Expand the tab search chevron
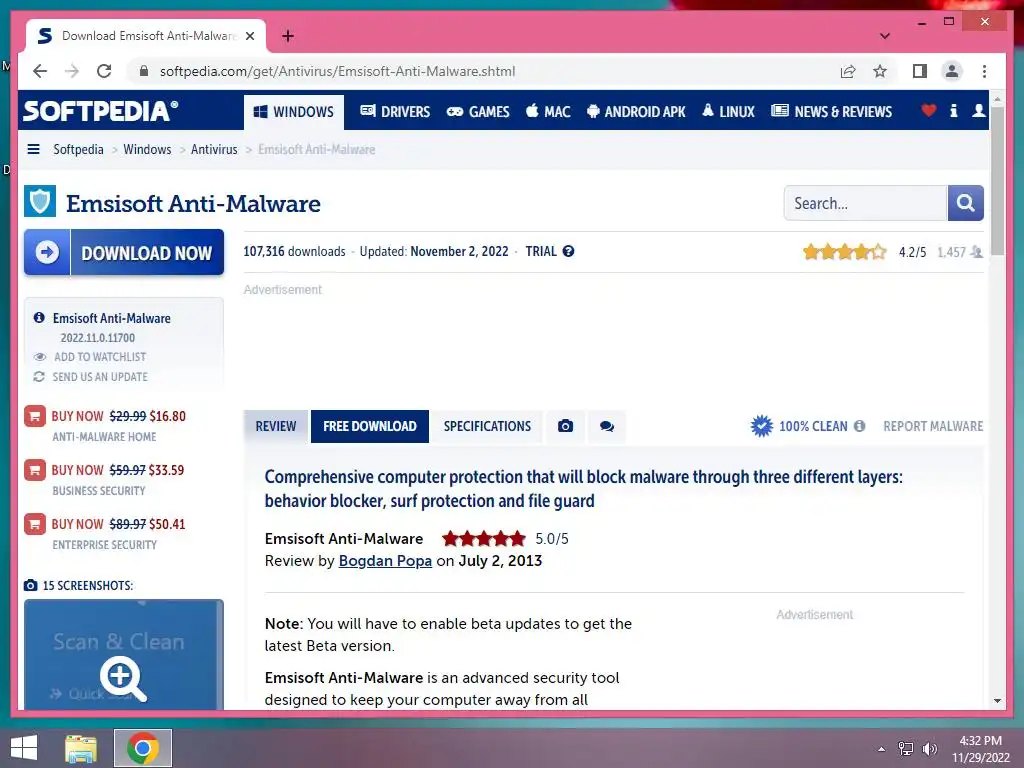Image resolution: width=1024 pixels, height=768 pixels. [x=885, y=36]
